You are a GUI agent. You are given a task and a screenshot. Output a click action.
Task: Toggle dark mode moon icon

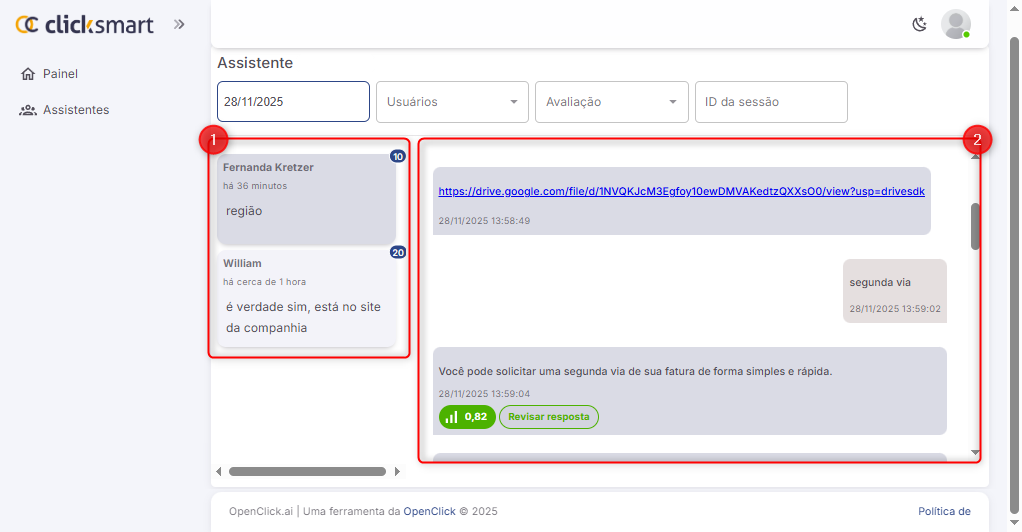coord(920,24)
